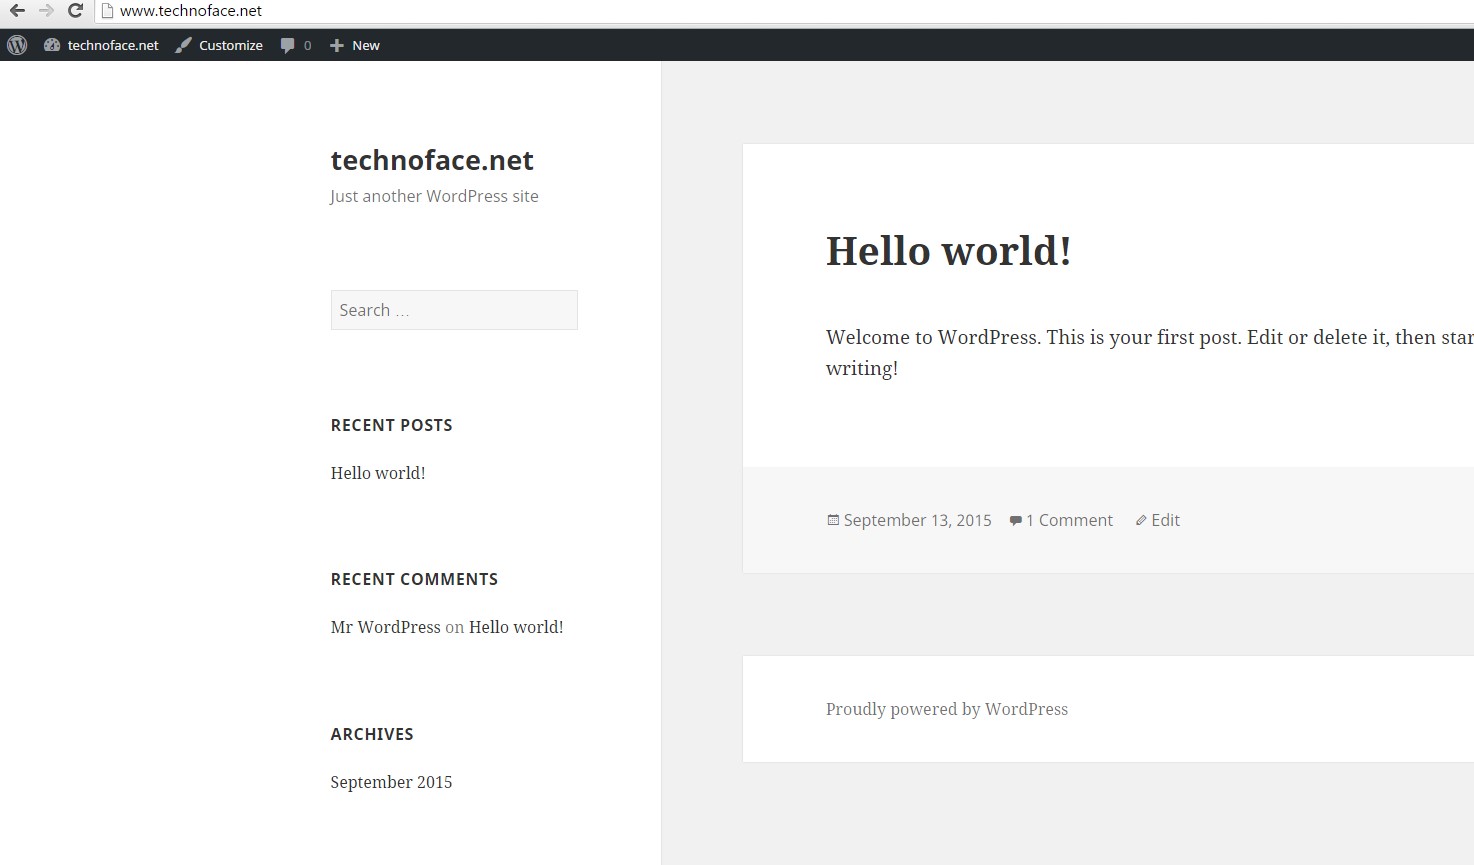This screenshot has height=865, width=1474.
Task: Open the Hello world! post title
Action: 949,250
